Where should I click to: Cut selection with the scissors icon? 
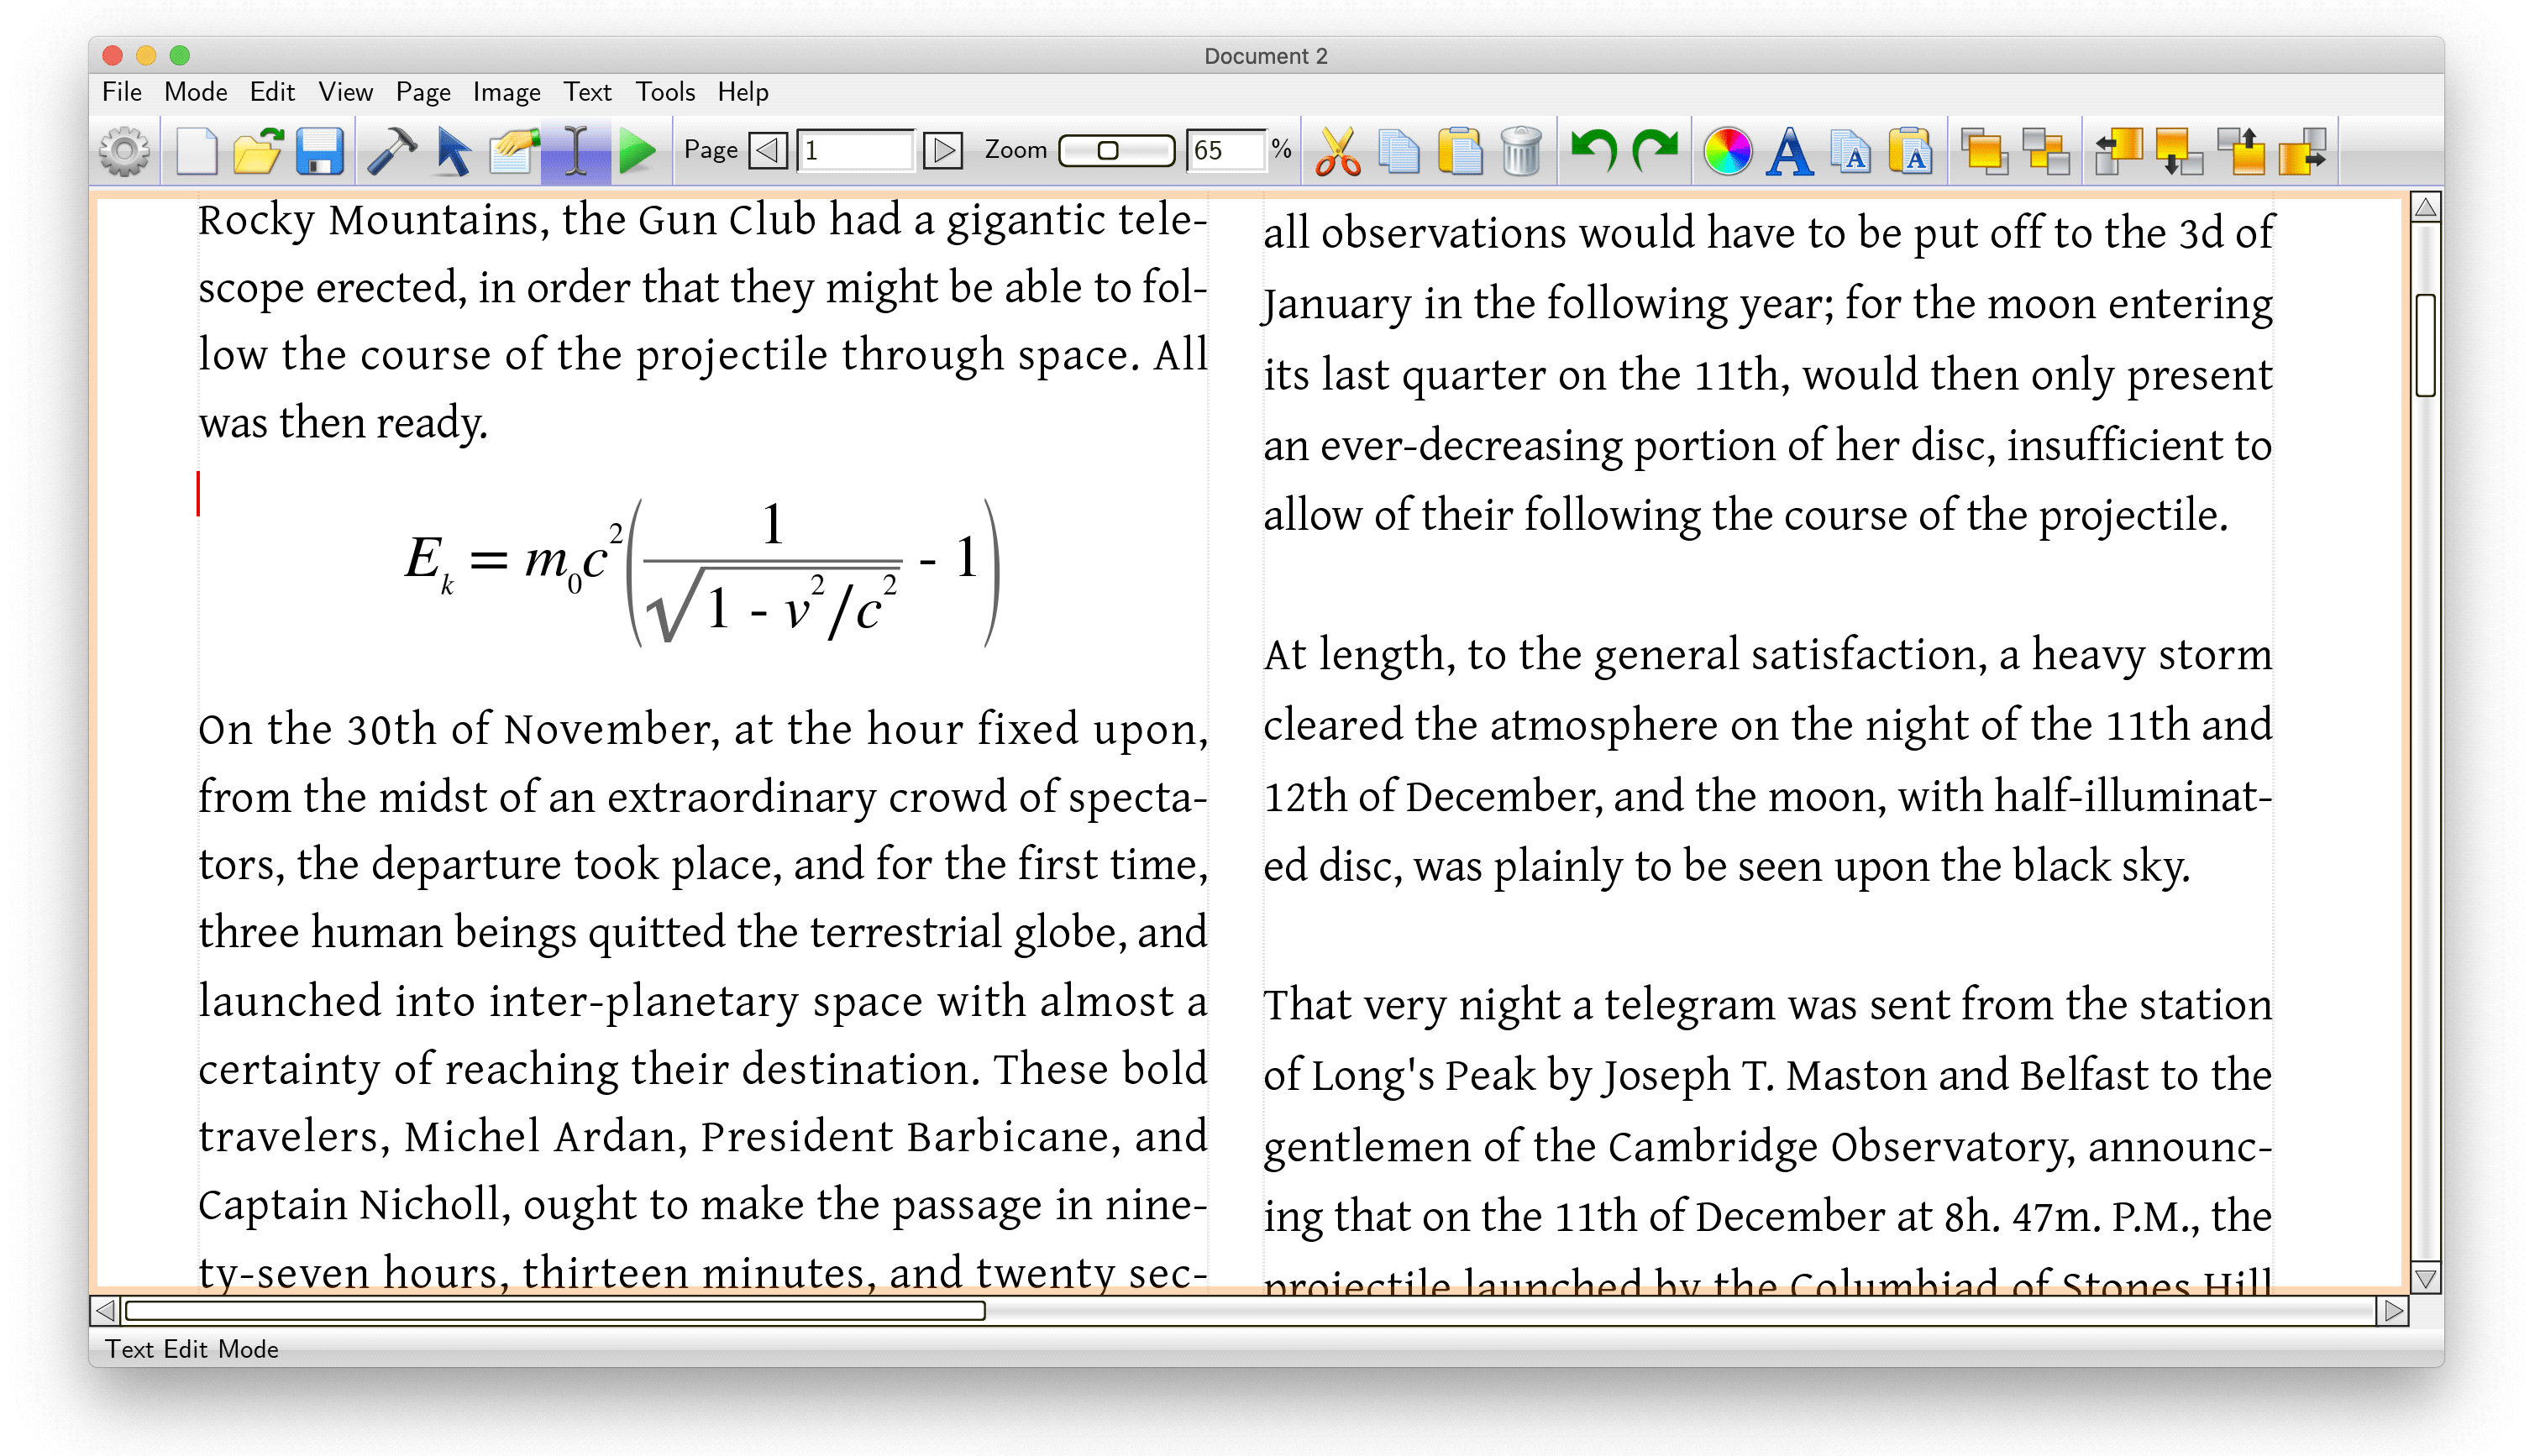coord(1337,151)
